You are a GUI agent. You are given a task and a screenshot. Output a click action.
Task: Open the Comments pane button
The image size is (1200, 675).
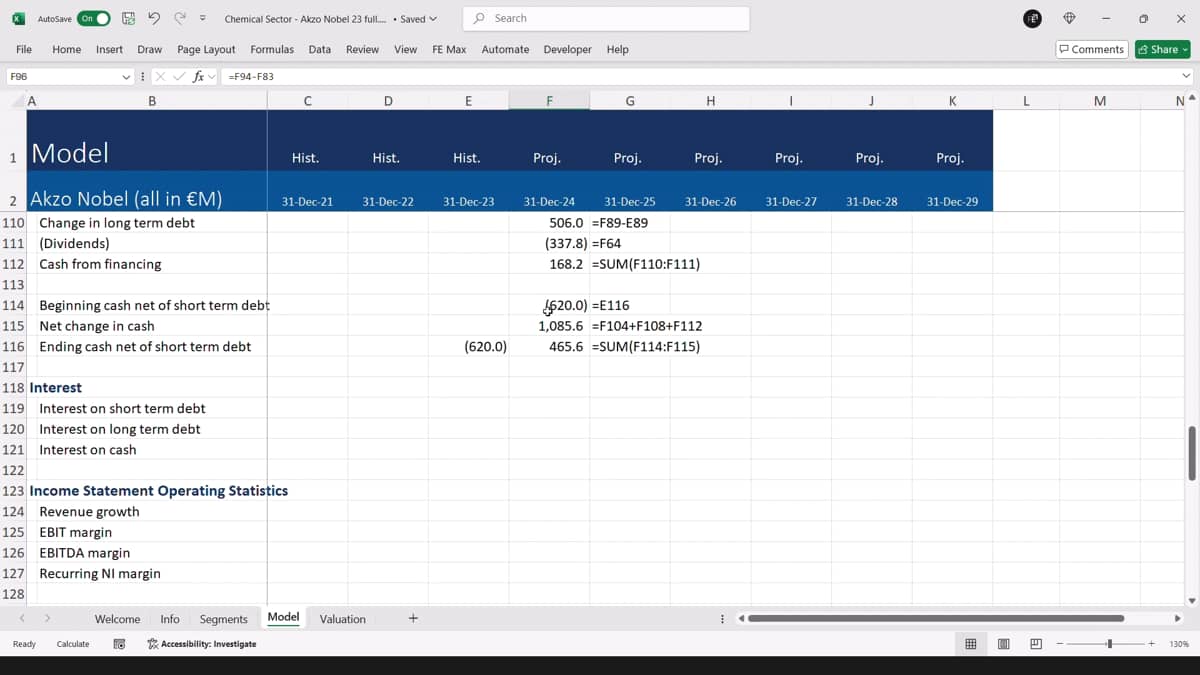pyautogui.click(x=1092, y=49)
